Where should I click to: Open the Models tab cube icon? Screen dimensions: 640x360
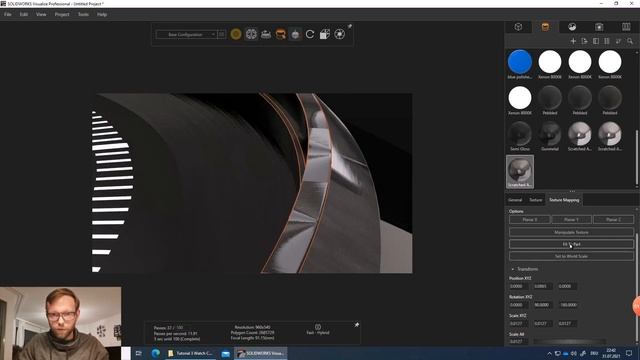pyautogui.click(x=518, y=27)
